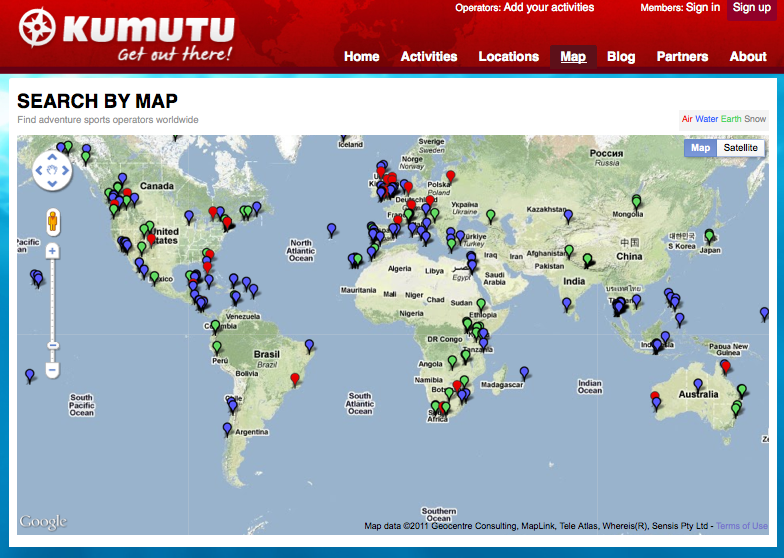Go to the Home page
The width and height of the screenshot is (784, 558).
click(x=362, y=56)
